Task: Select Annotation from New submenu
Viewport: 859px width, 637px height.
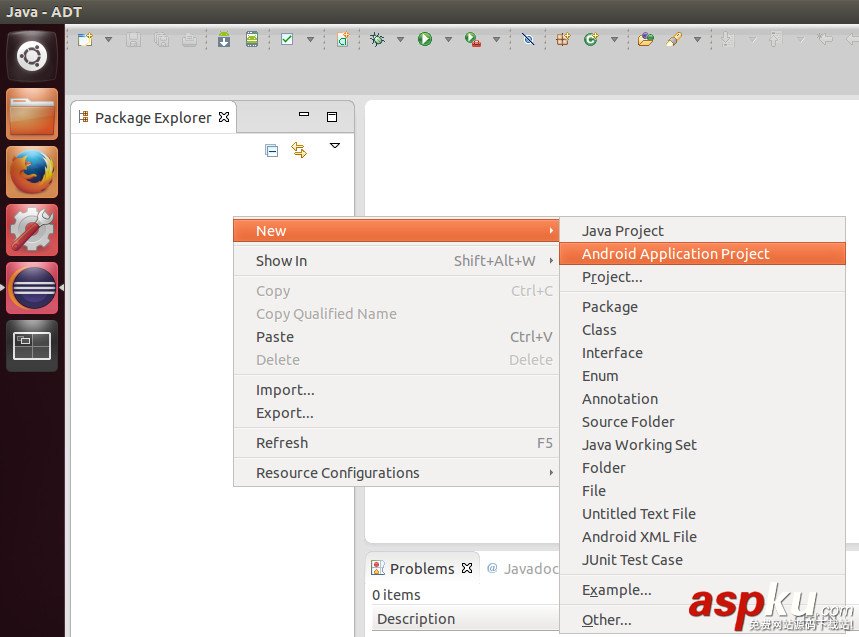Action: (702, 399)
